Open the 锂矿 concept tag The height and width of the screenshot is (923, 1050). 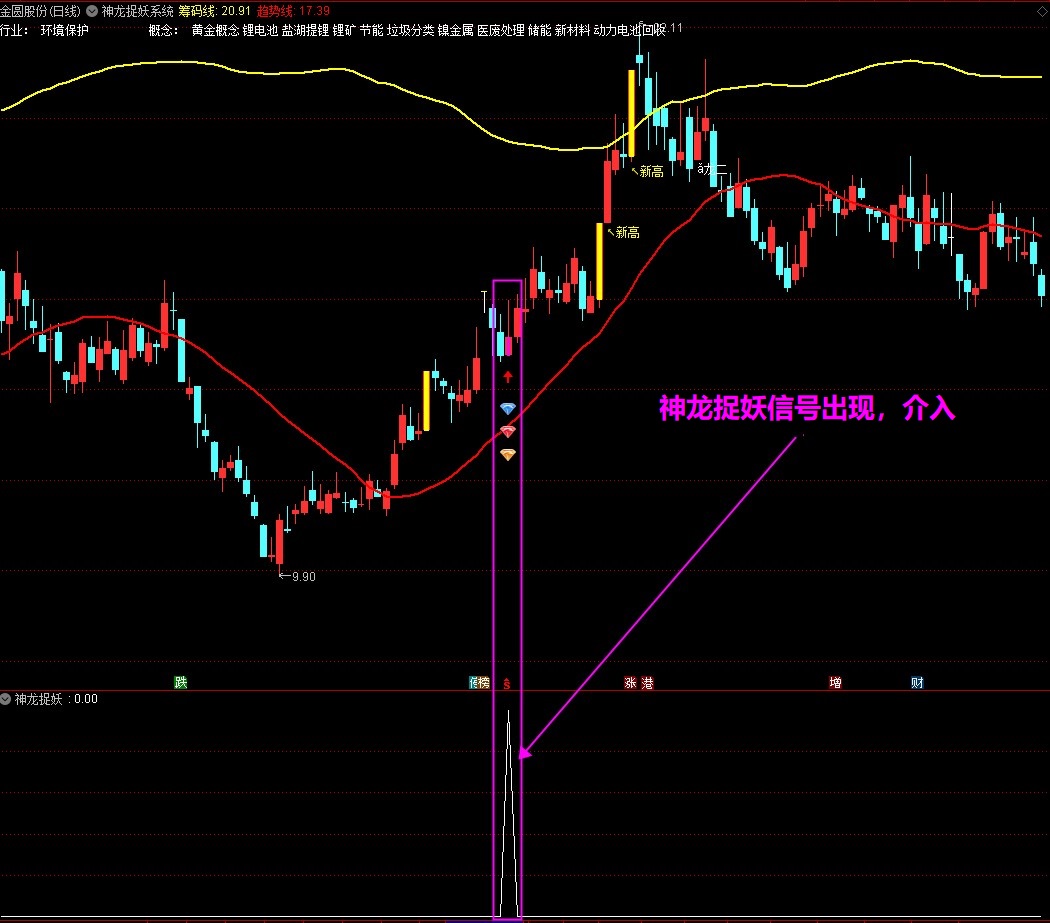(x=344, y=30)
